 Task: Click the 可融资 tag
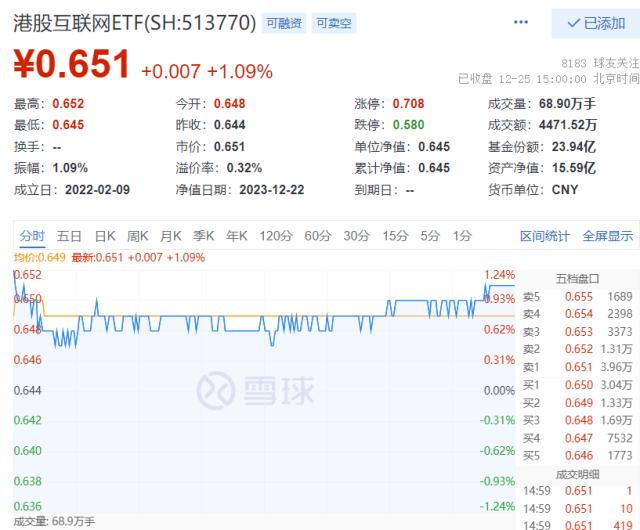point(284,23)
